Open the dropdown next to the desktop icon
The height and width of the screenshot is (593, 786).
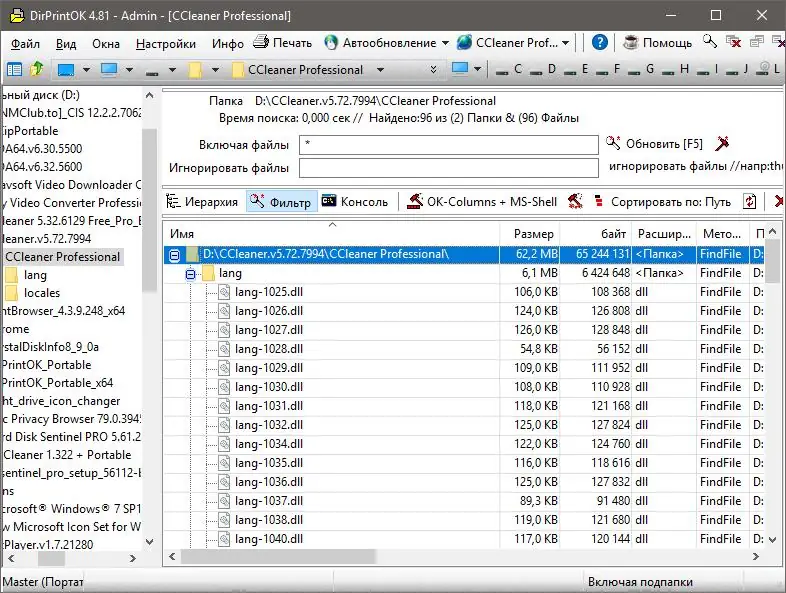[x=87, y=69]
